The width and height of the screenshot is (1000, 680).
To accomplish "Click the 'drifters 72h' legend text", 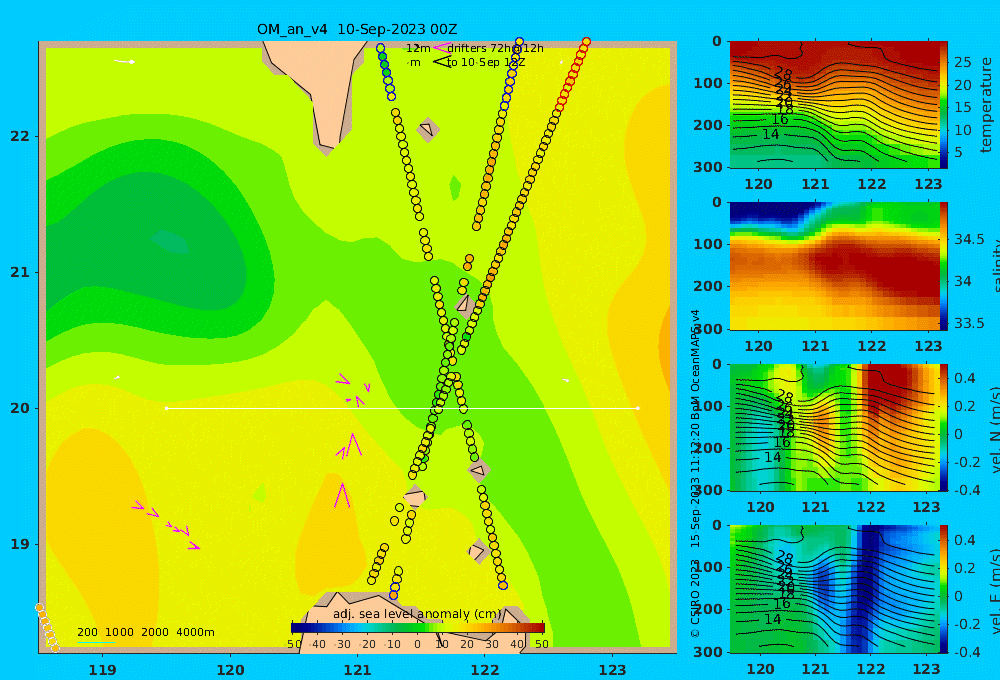I will coord(479,48).
